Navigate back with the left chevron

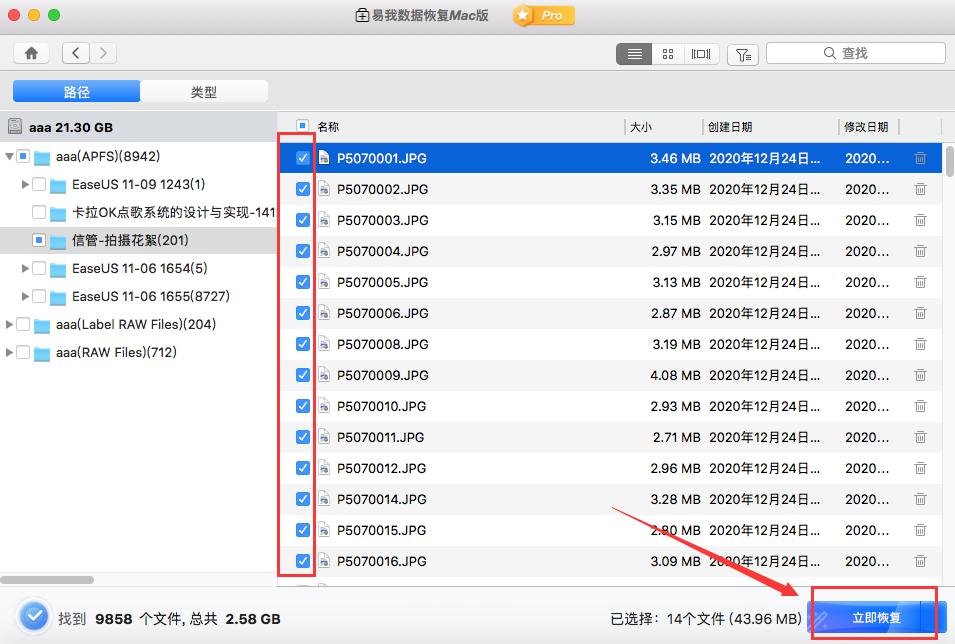(77, 53)
